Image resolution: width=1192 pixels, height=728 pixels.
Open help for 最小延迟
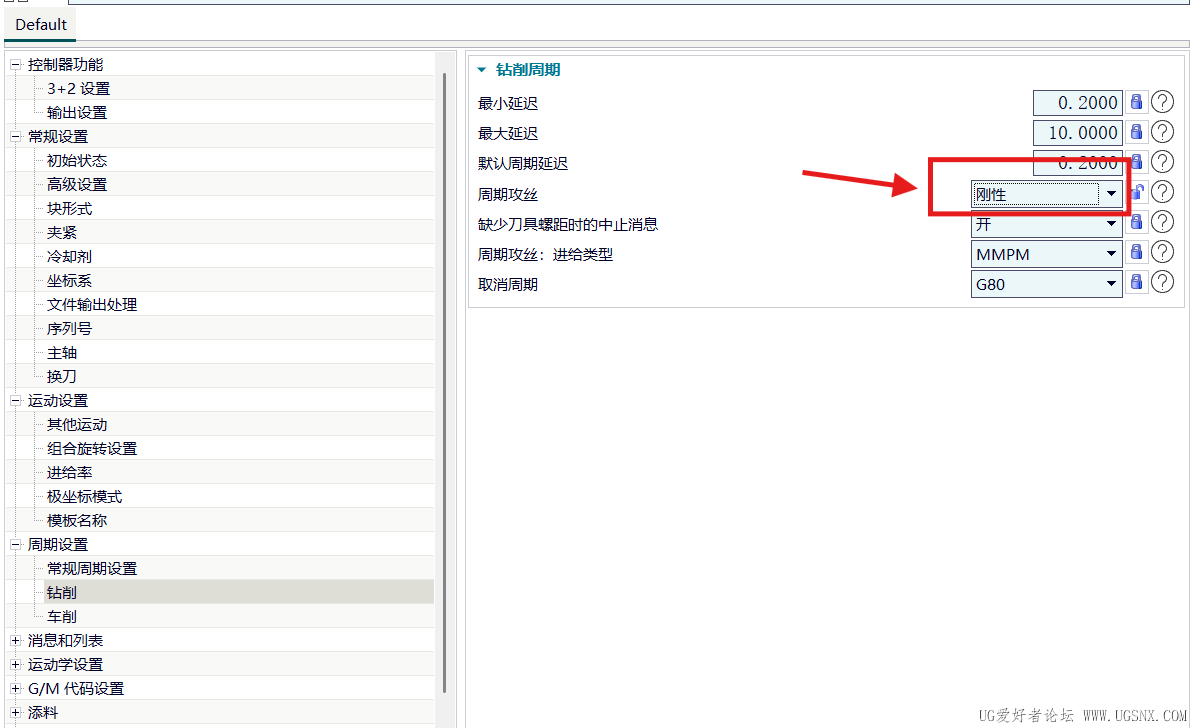1162,101
